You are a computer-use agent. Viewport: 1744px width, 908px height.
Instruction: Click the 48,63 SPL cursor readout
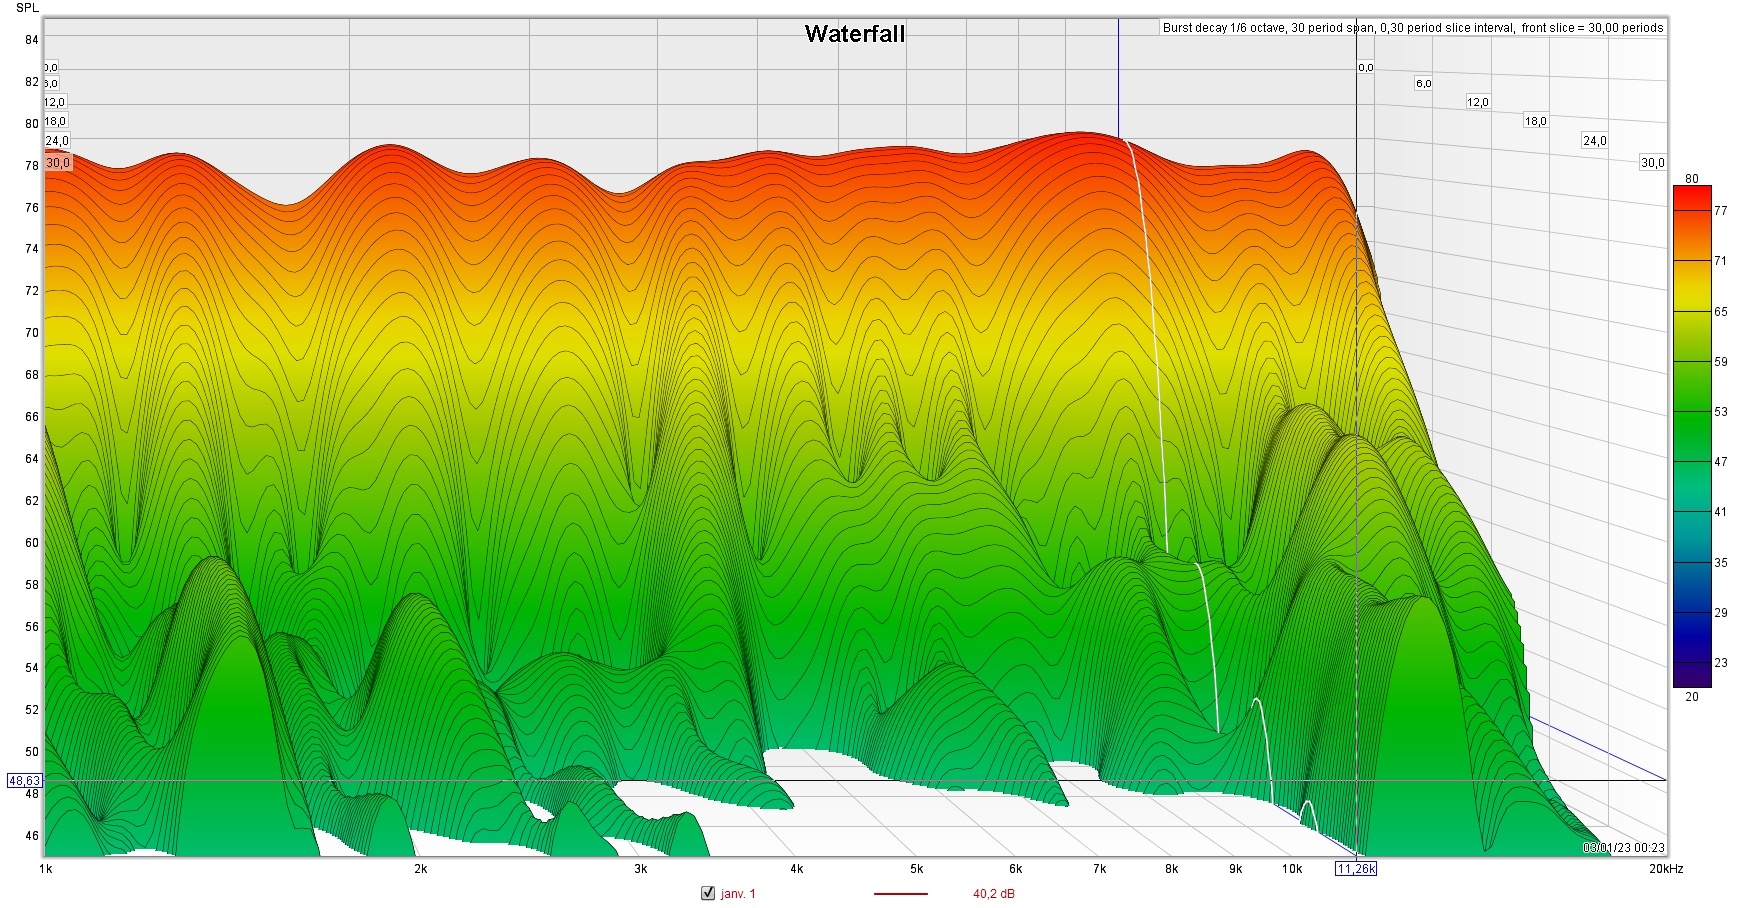[24, 781]
